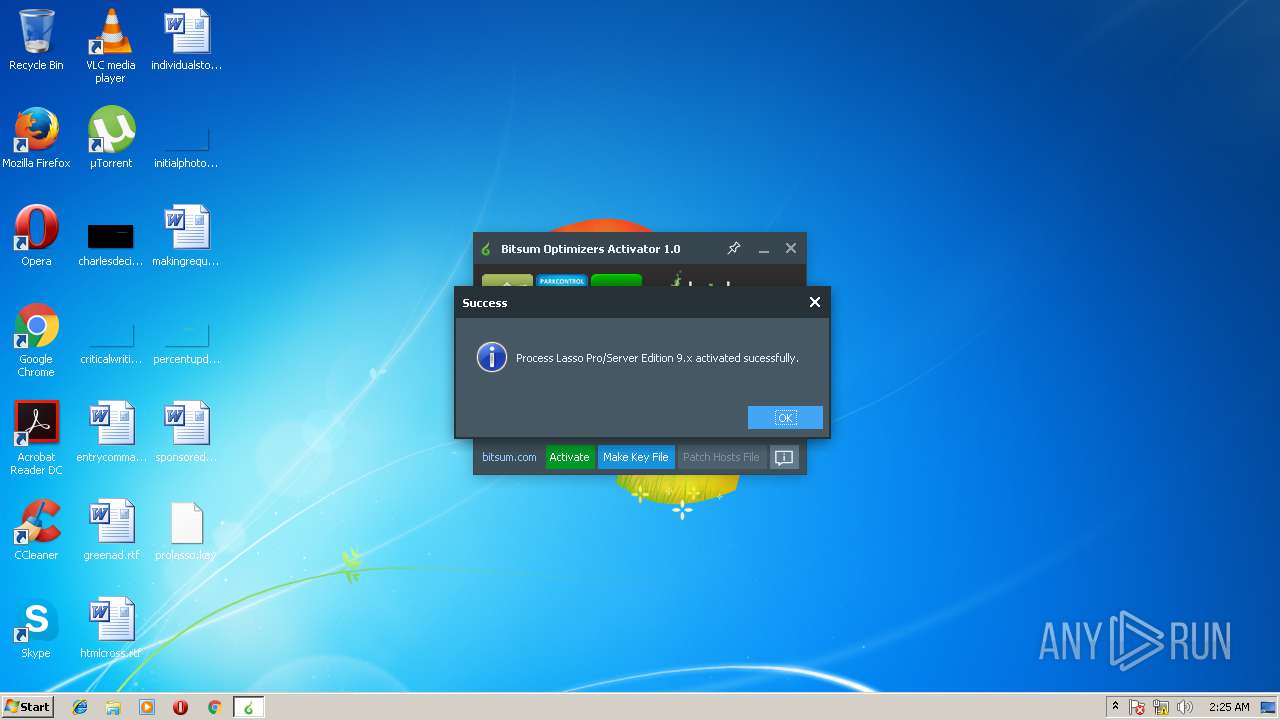Click Make Key File button
Image resolution: width=1280 pixels, height=720 pixels.
point(636,457)
